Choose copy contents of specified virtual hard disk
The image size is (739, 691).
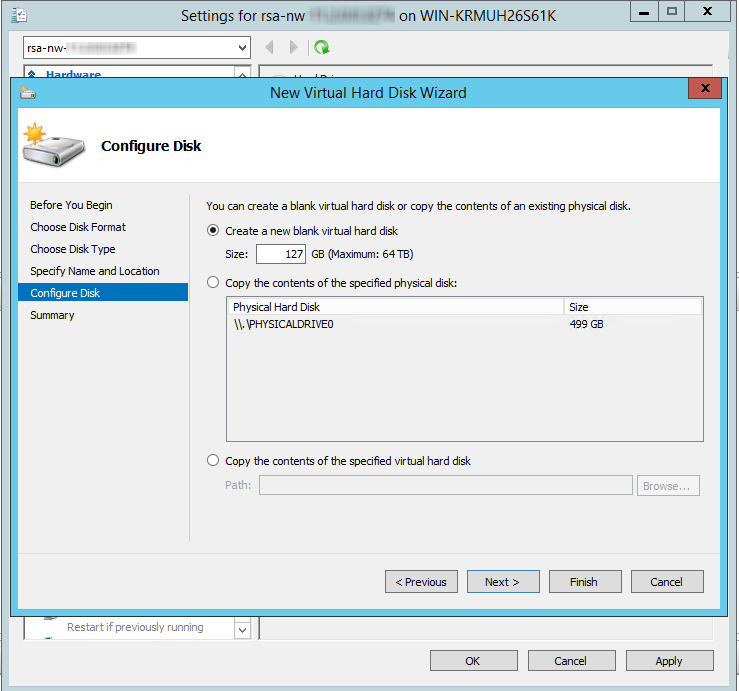tap(213, 461)
